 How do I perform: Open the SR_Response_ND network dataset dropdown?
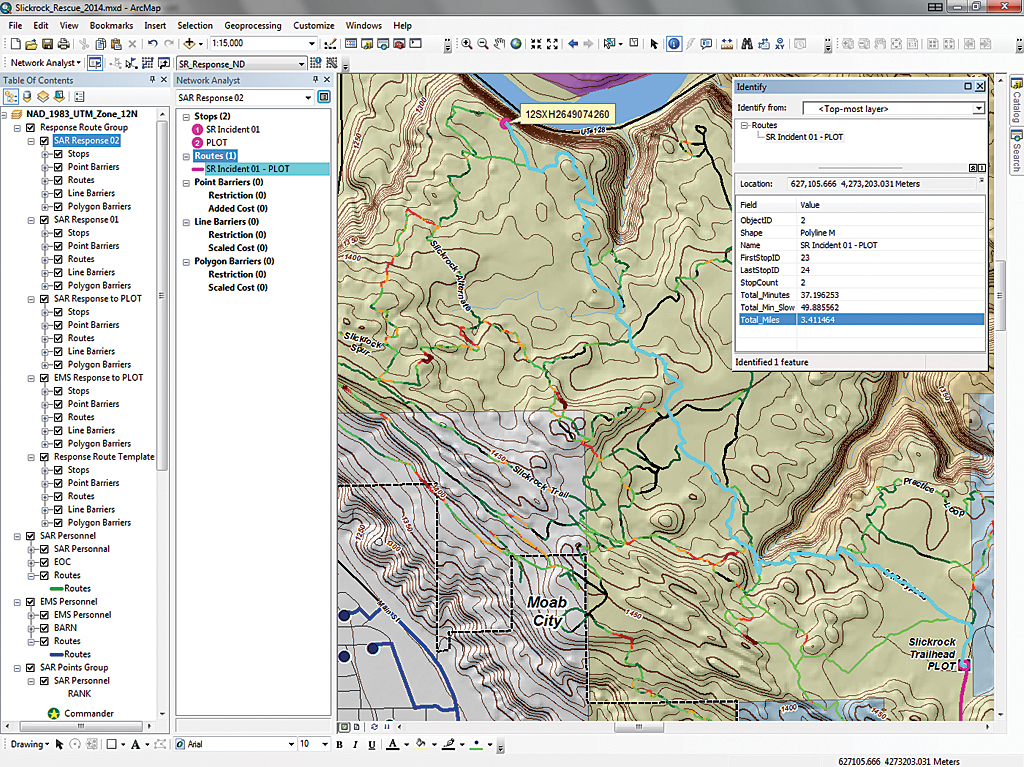click(x=302, y=63)
